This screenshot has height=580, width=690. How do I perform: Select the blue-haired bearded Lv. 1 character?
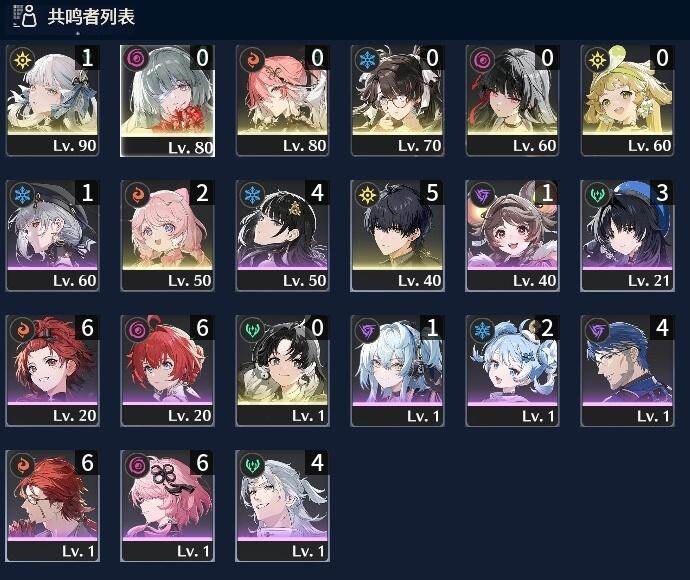[x=628, y=371]
